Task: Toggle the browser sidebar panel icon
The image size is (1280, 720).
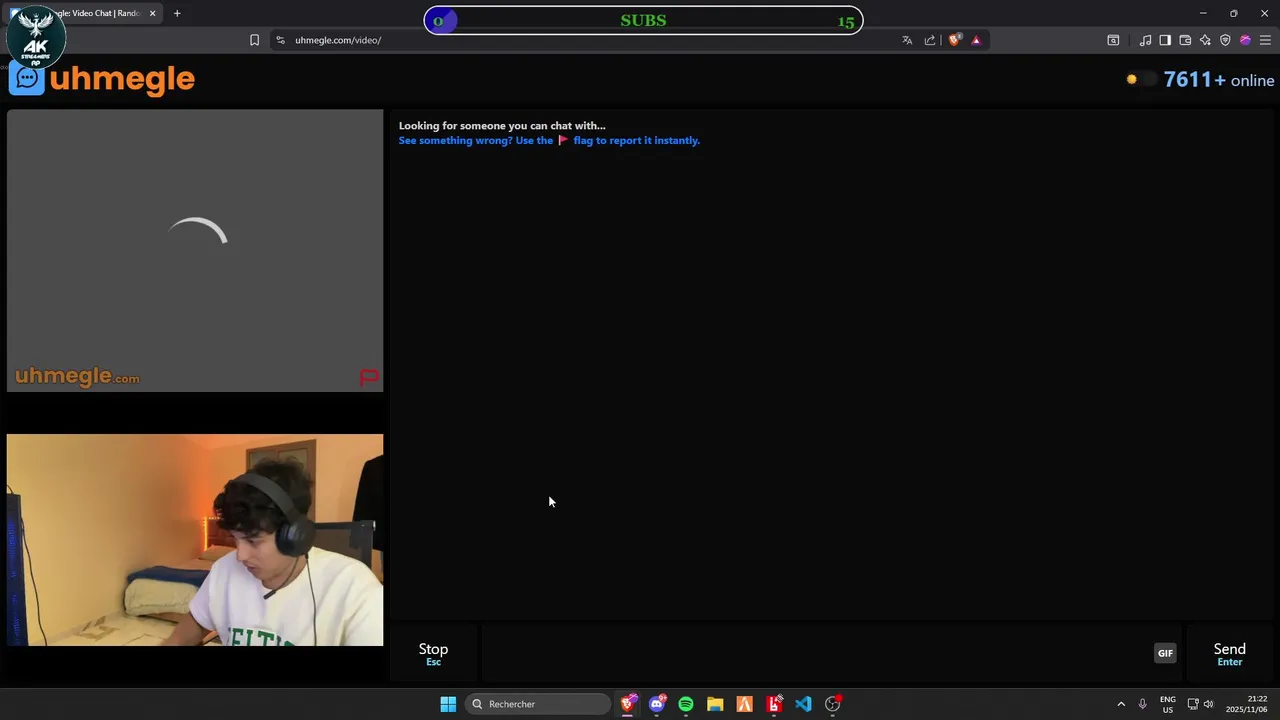Action: coord(1165,40)
